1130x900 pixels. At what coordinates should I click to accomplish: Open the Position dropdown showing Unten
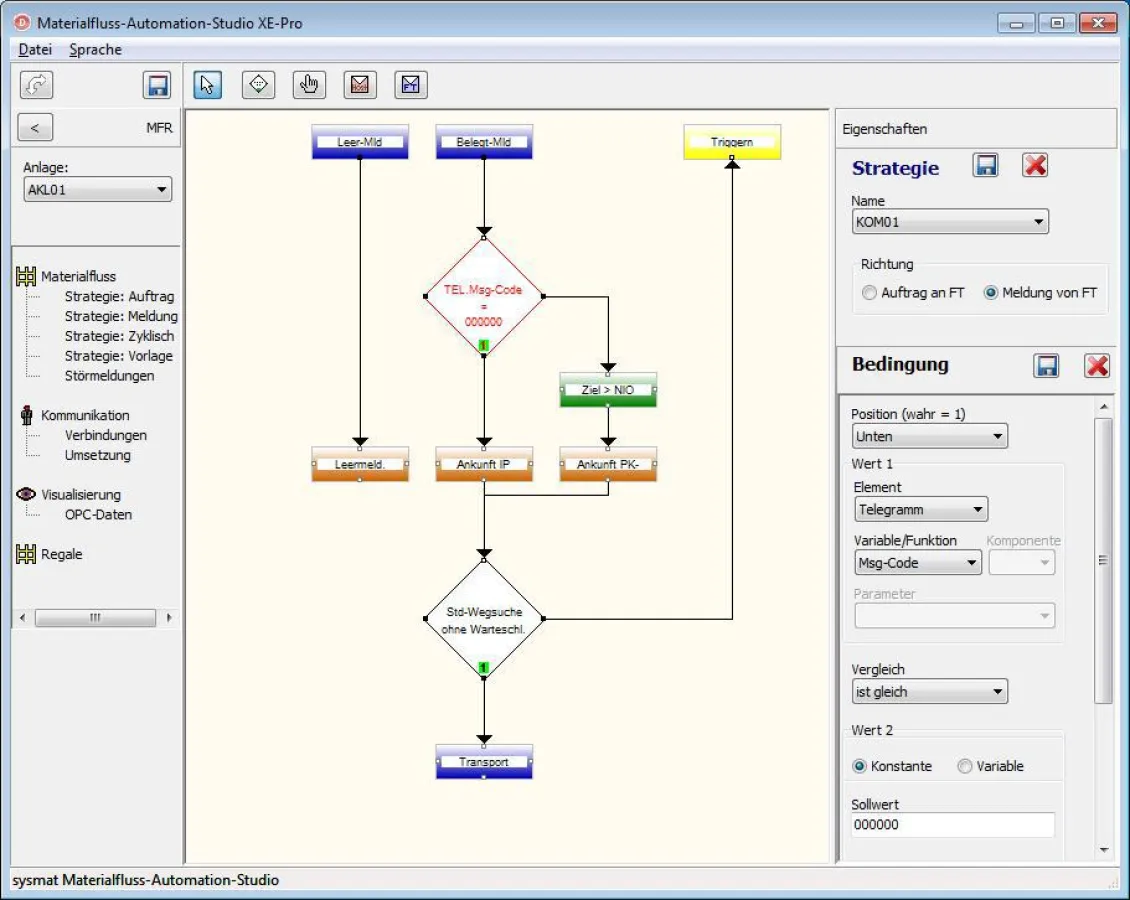[x=928, y=436]
